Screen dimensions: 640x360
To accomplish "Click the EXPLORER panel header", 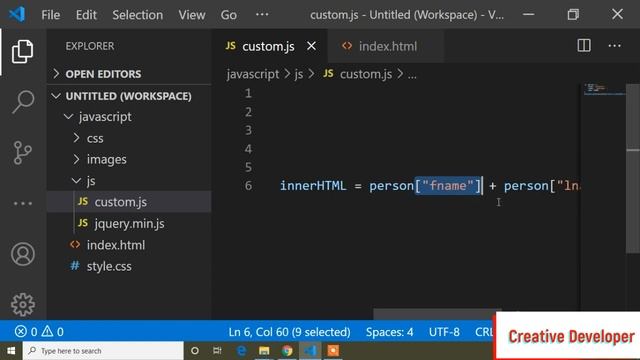I will [90, 46].
